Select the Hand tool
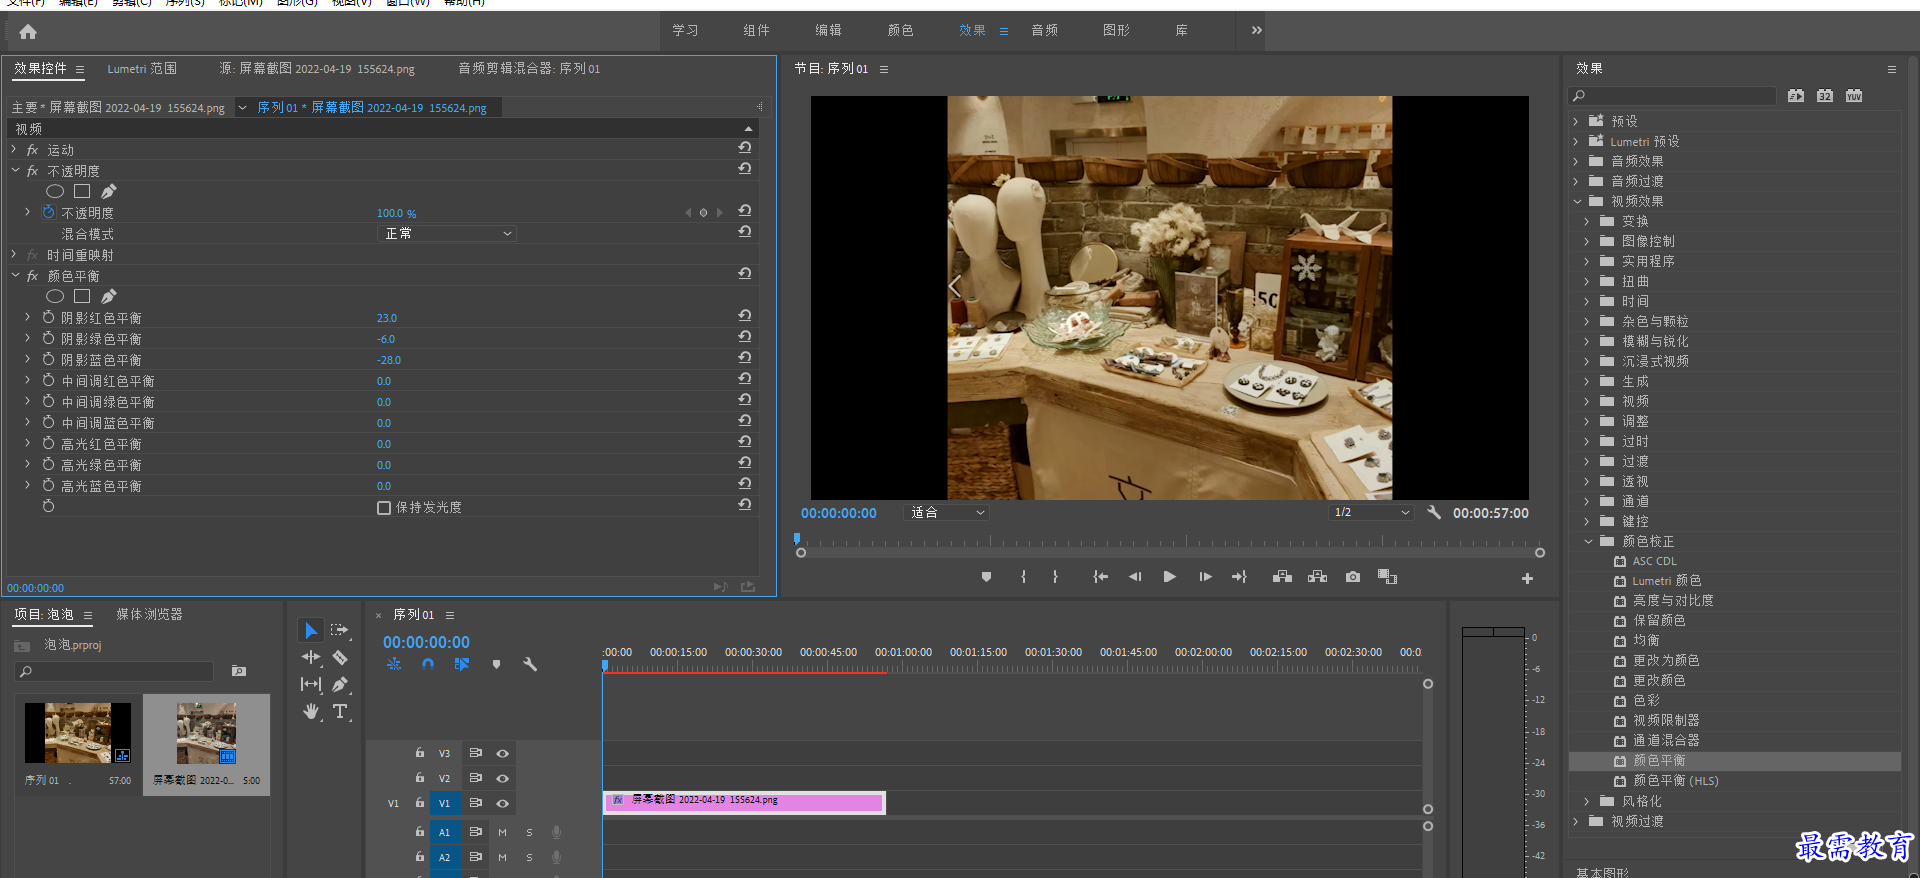The image size is (1920, 878). [x=311, y=711]
